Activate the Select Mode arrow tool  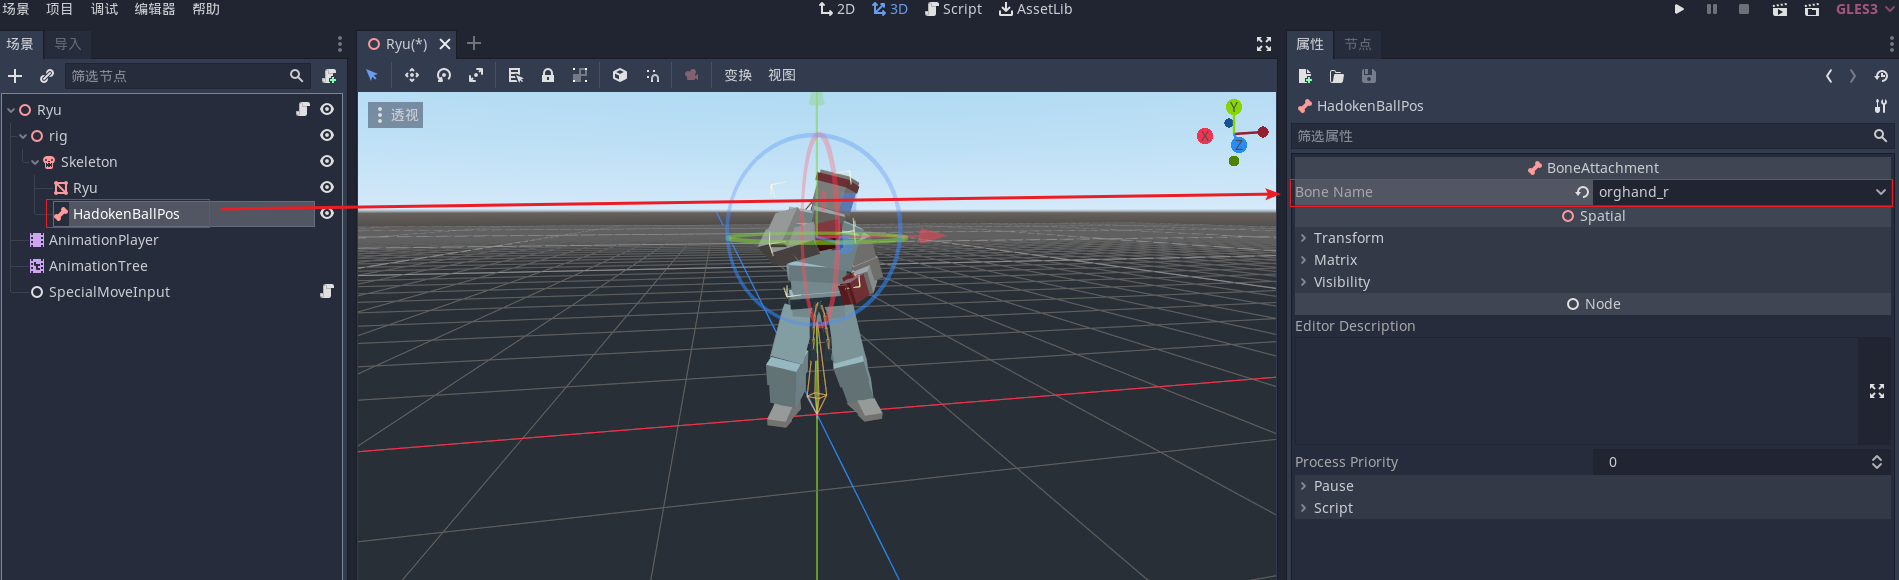click(372, 75)
